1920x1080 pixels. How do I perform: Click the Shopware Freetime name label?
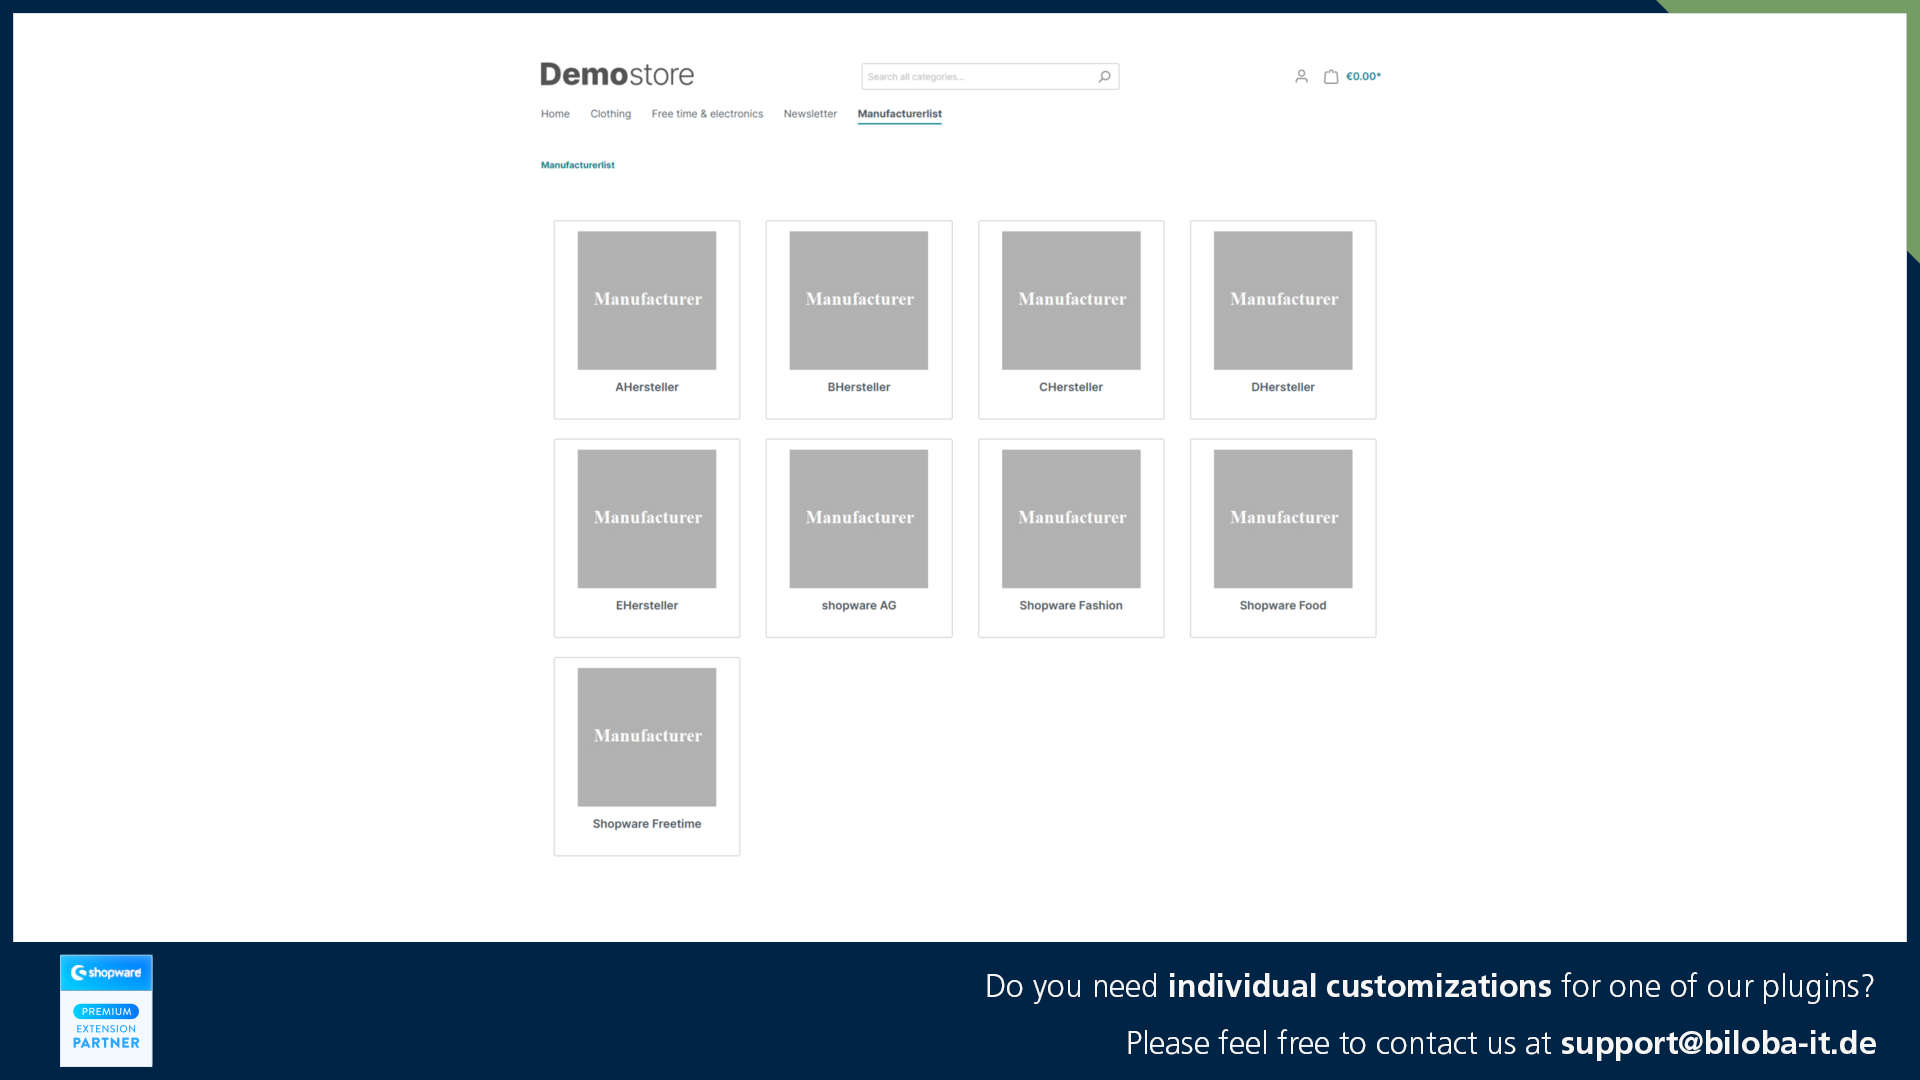[x=647, y=824]
